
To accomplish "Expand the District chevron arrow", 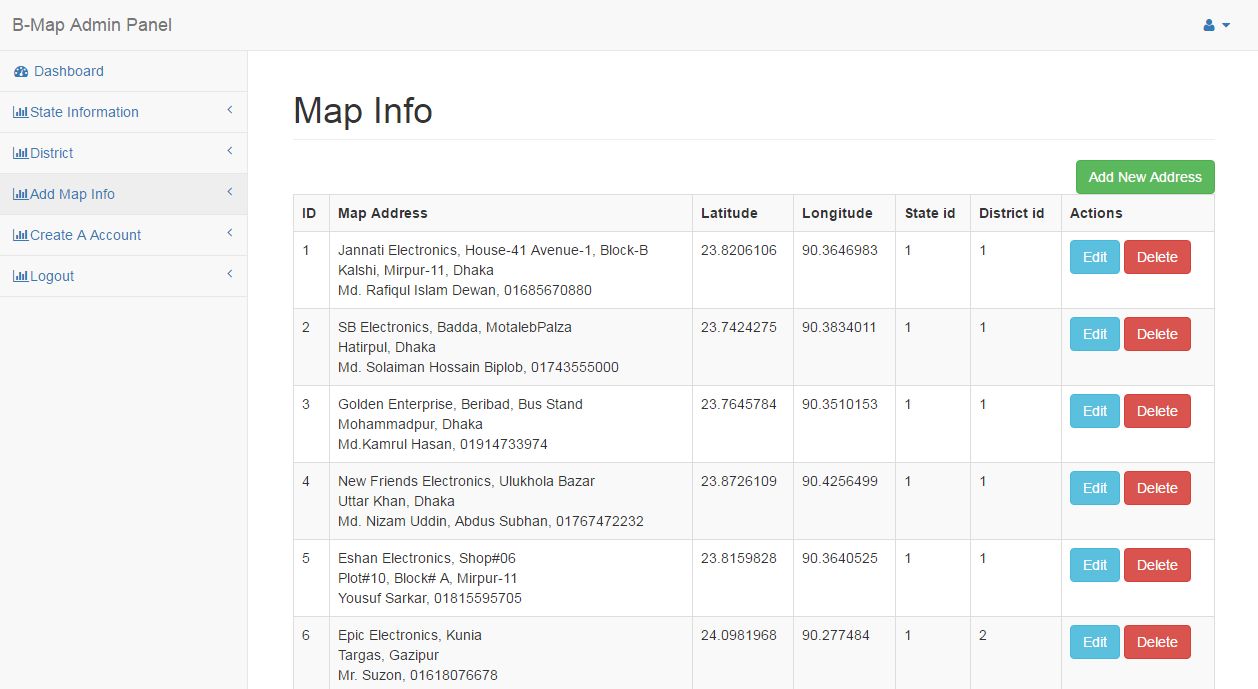I will [229, 151].
